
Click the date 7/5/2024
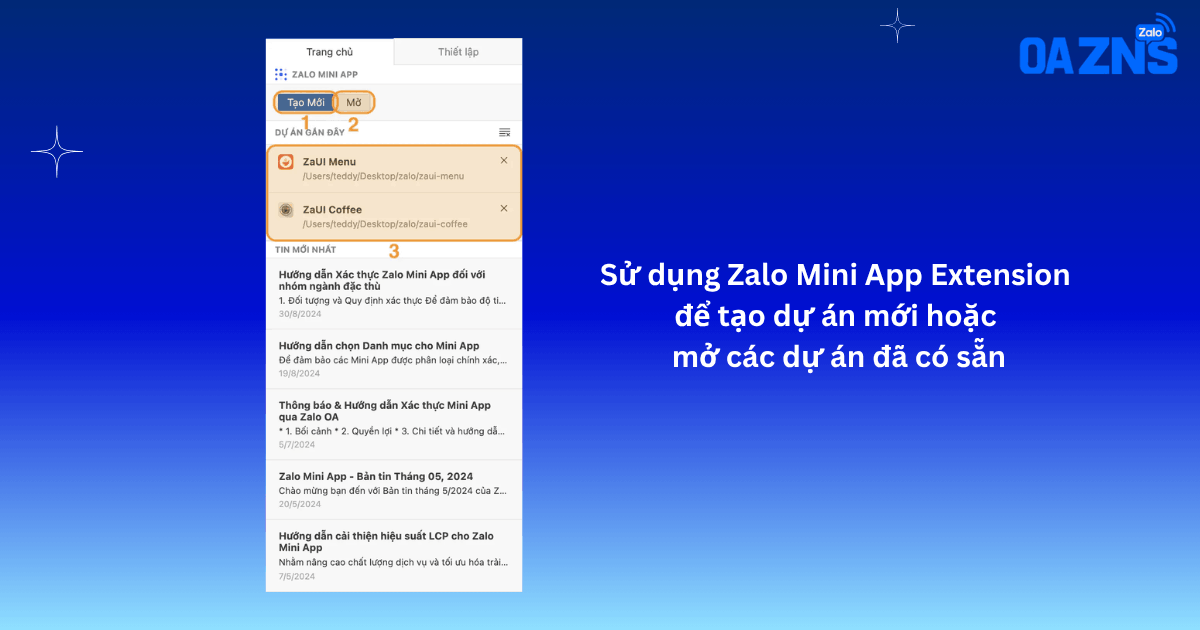(297, 576)
